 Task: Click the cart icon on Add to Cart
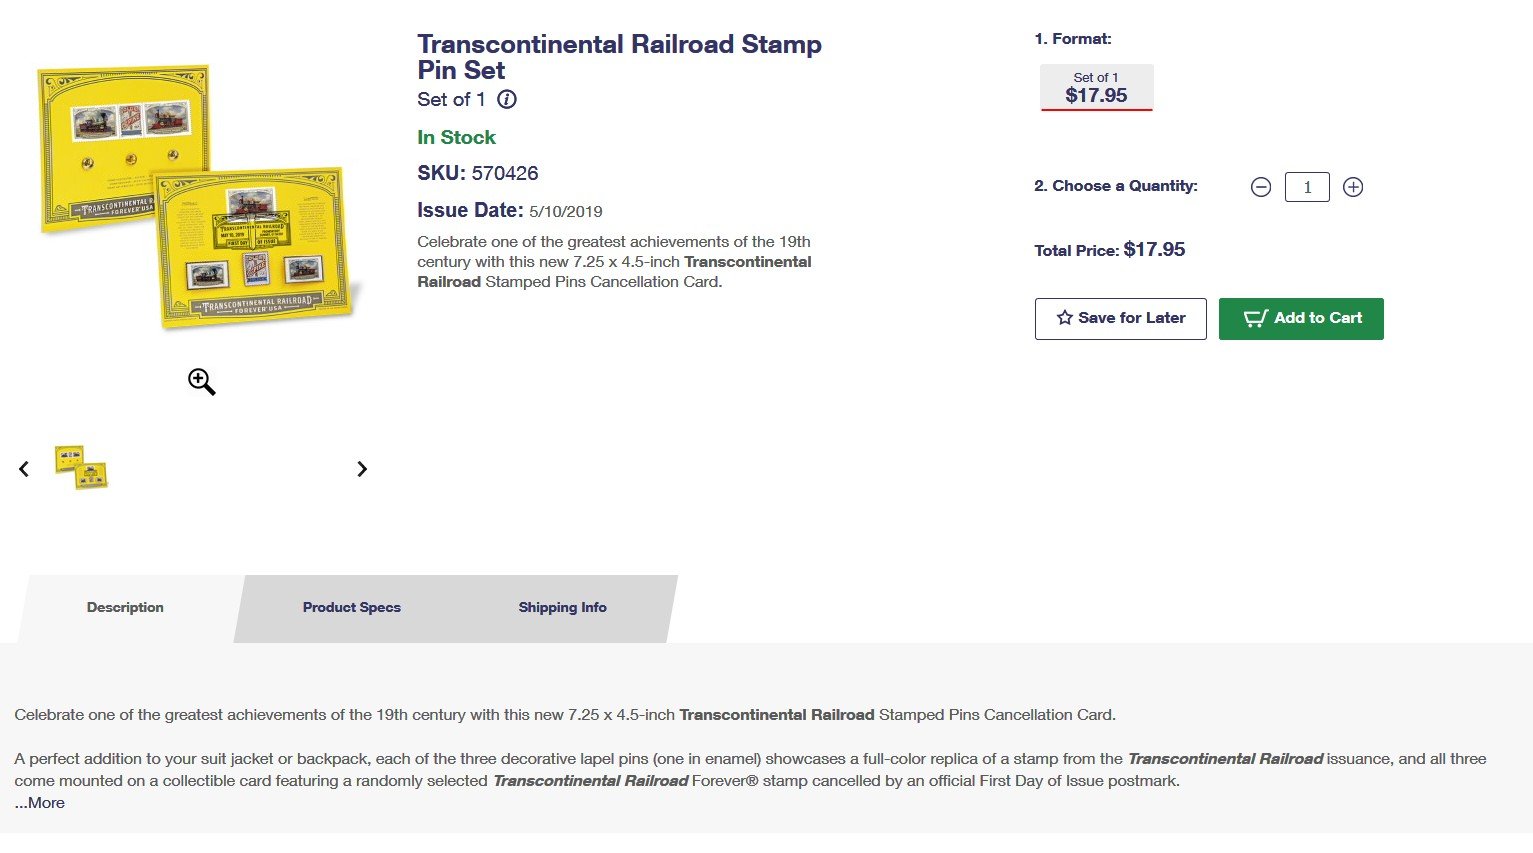[x=1255, y=318]
